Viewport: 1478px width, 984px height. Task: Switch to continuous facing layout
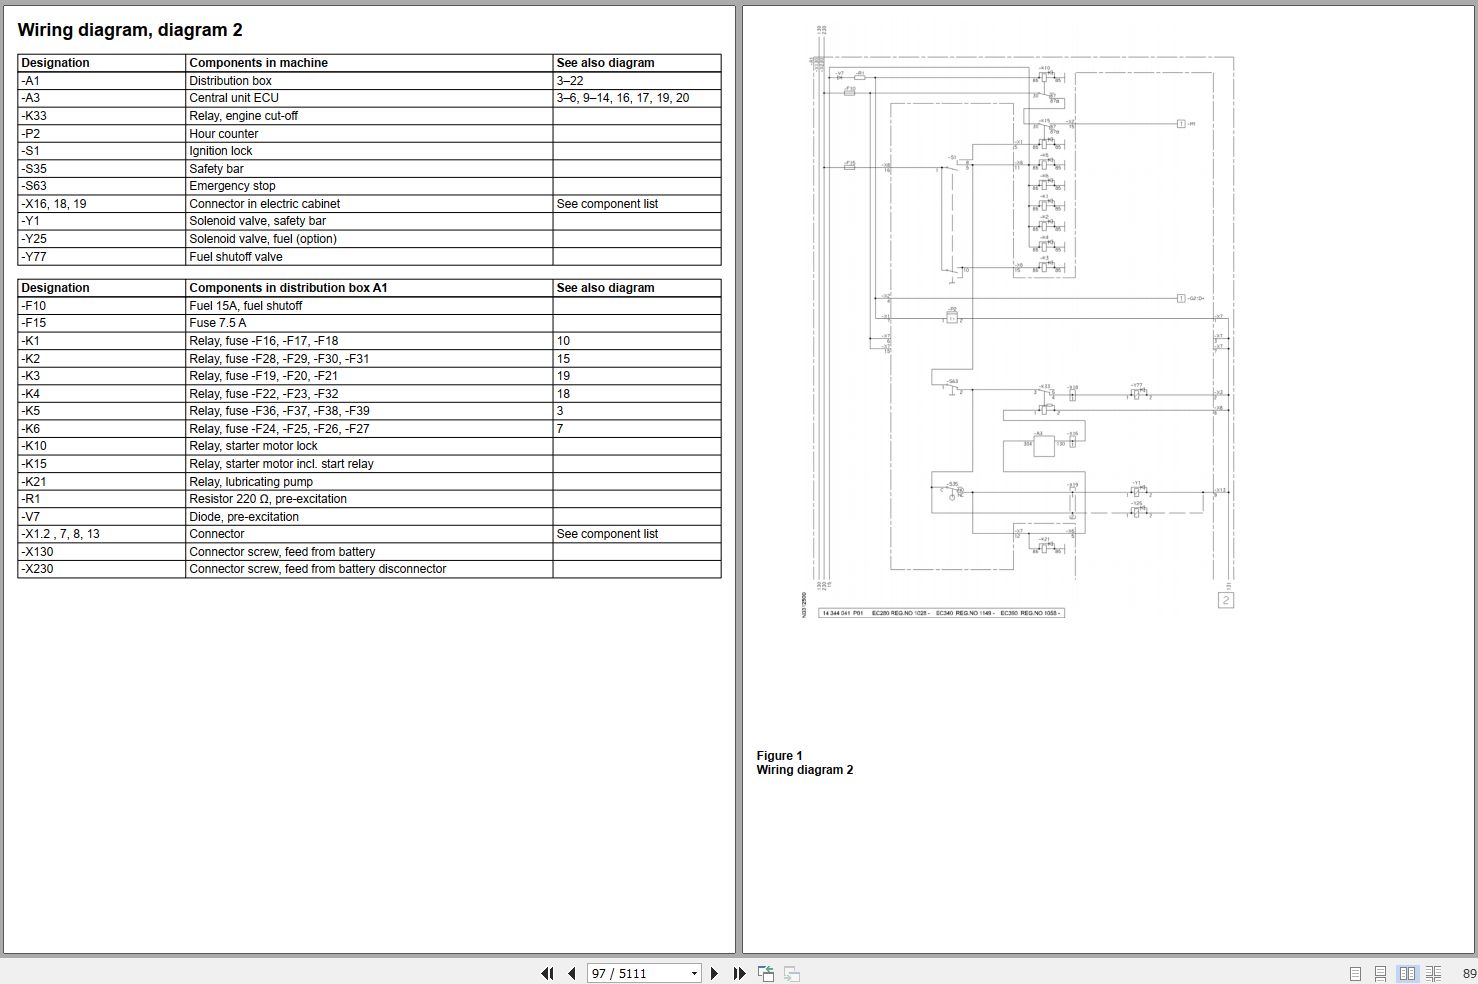click(1434, 973)
